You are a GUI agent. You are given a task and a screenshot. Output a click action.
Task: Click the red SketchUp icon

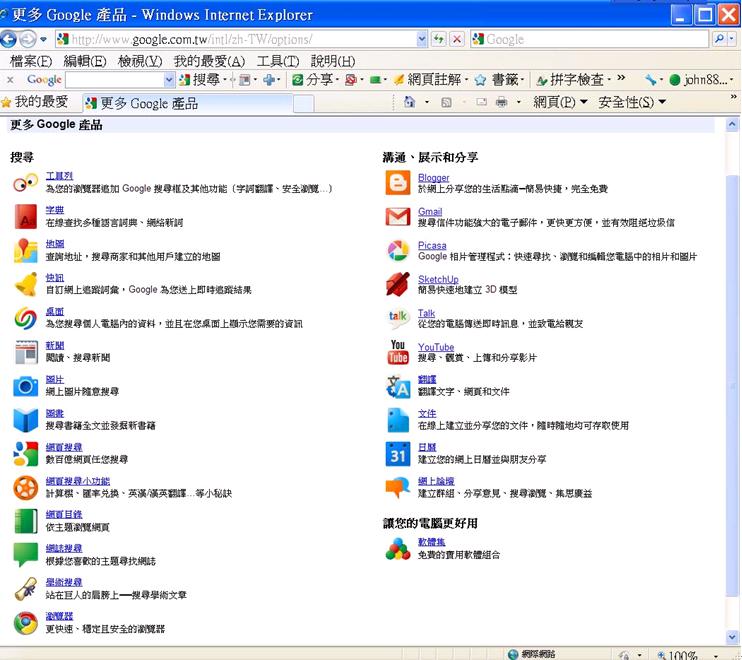coord(398,284)
